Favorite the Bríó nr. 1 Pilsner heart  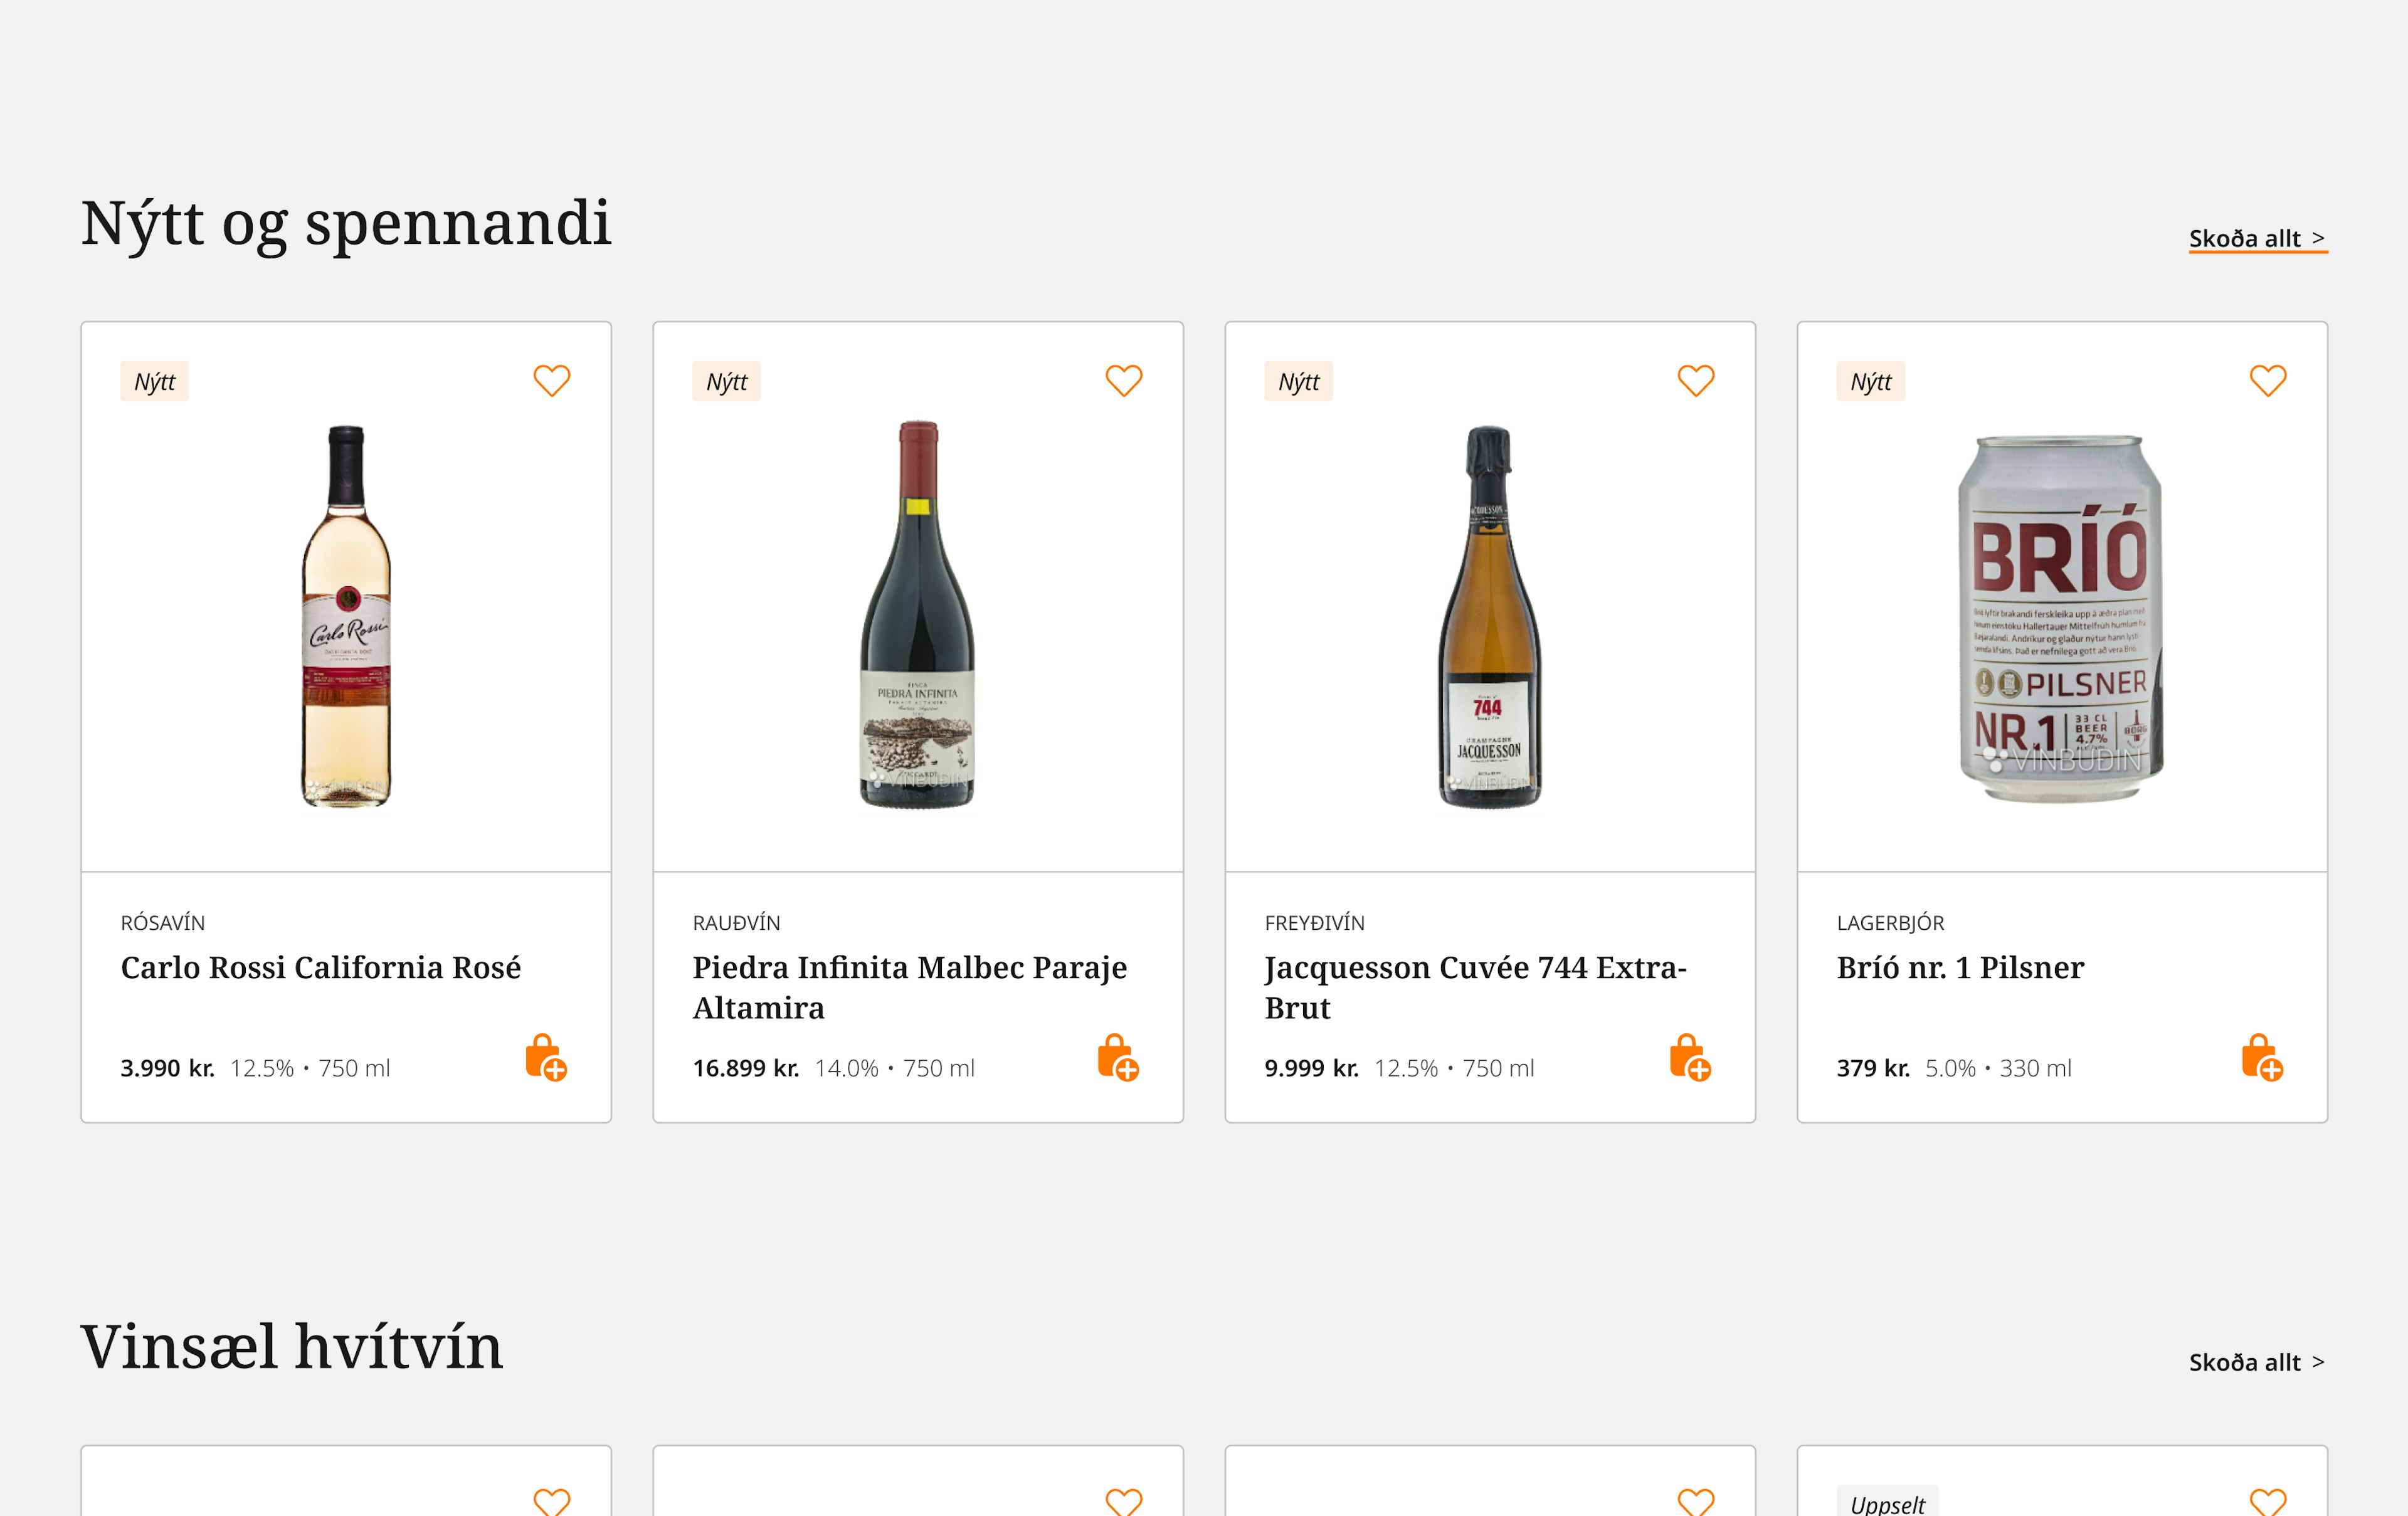[2267, 381]
